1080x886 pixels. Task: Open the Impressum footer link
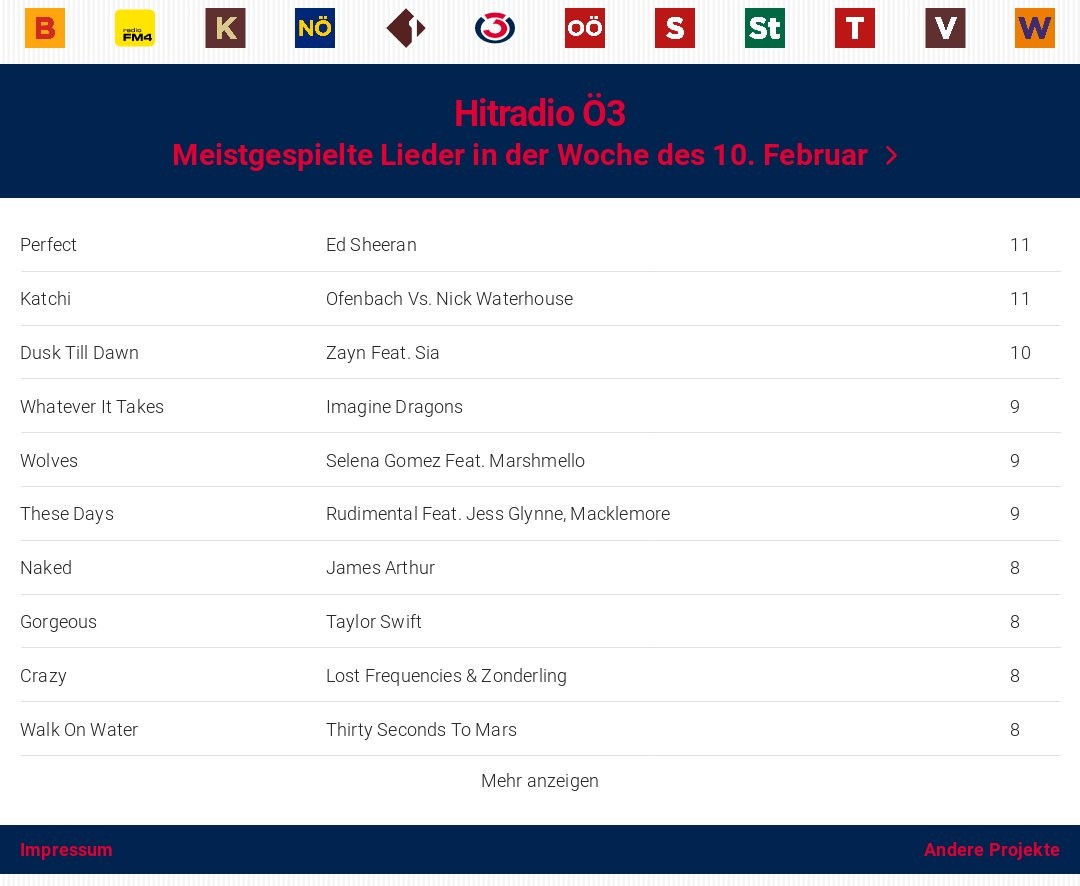66,850
